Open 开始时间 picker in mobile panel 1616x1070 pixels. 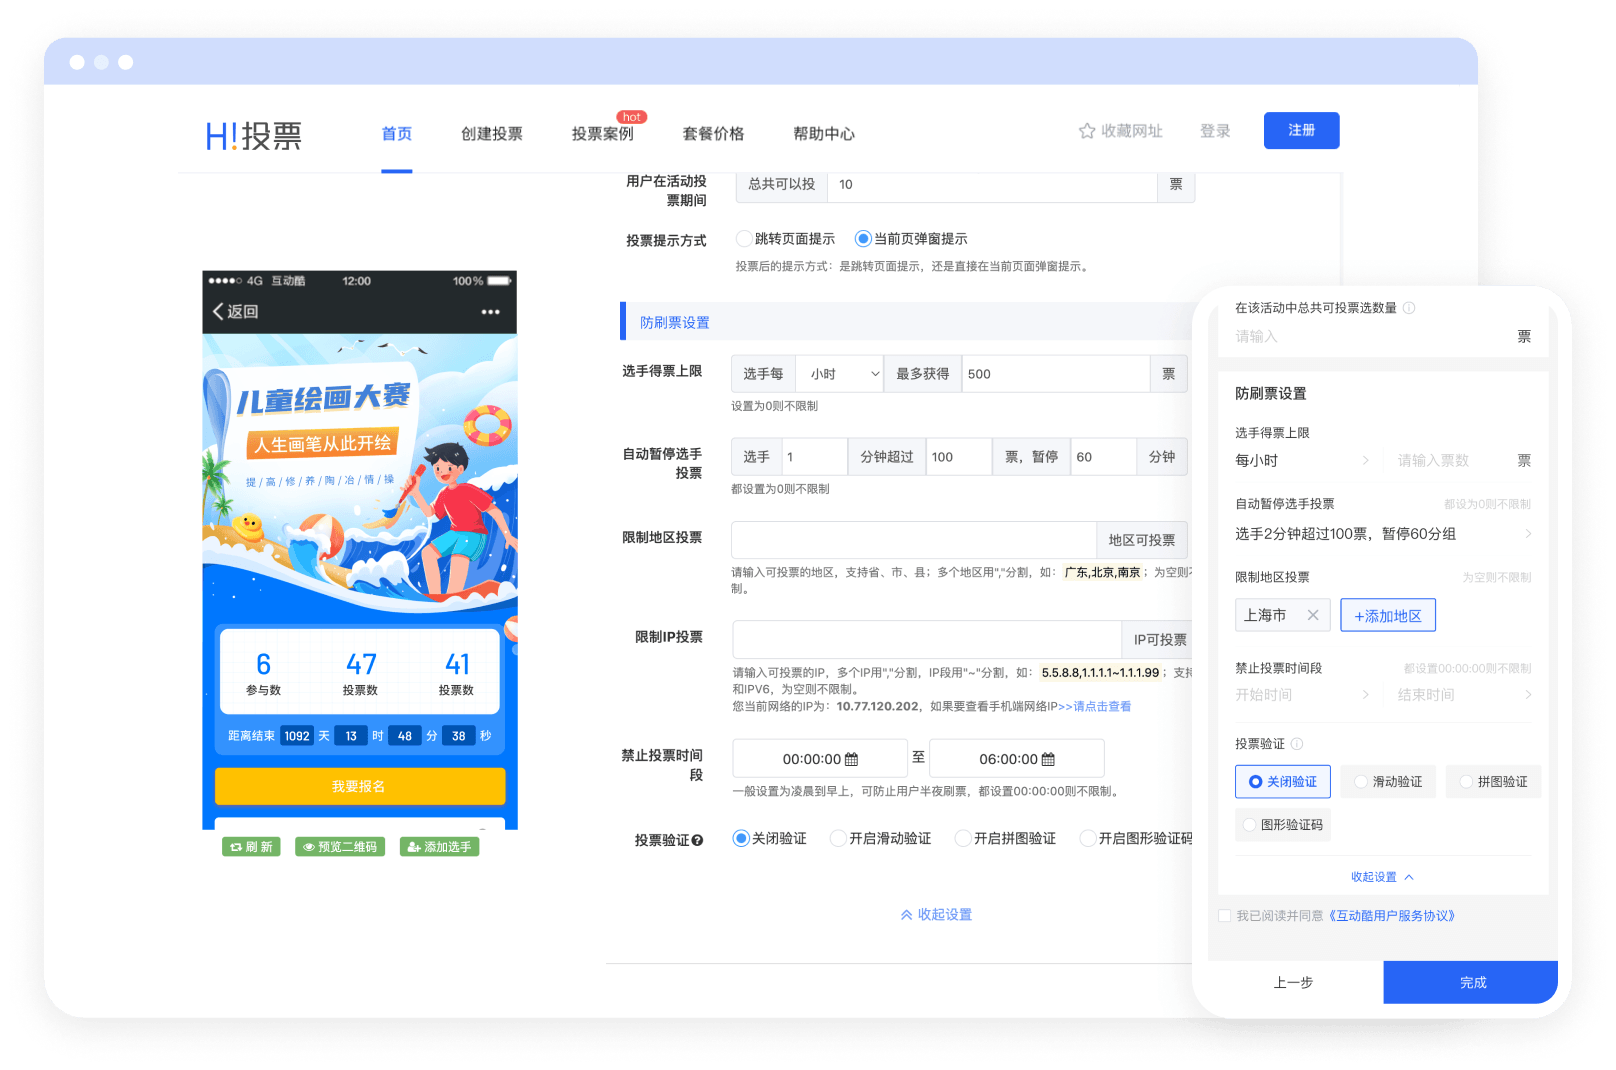coord(1303,695)
